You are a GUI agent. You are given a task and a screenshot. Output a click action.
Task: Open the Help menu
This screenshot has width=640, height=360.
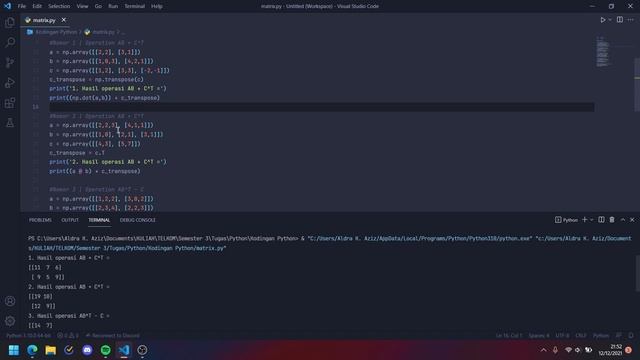click(157, 6)
